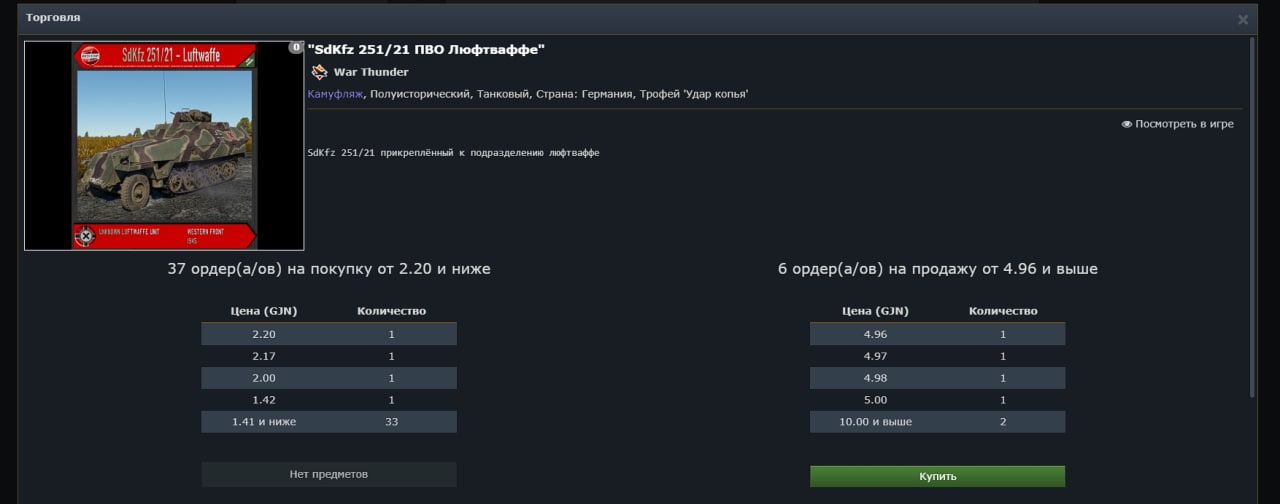Click quantity 33 in buy orders
The width and height of the screenshot is (1280, 504).
click(x=392, y=422)
